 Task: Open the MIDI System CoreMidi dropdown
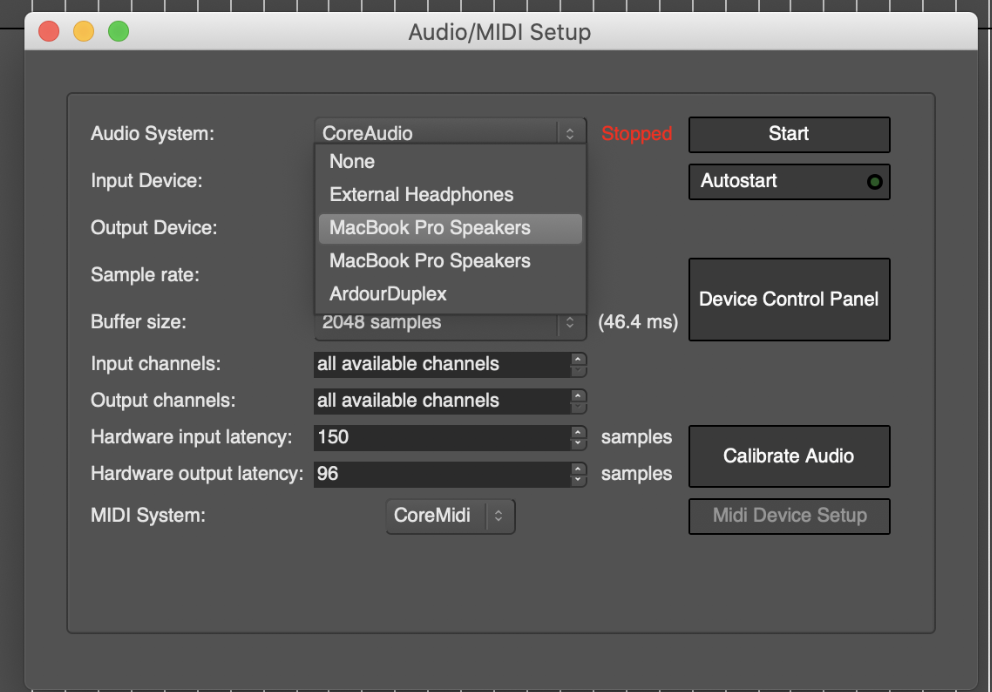click(x=450, y=516)
